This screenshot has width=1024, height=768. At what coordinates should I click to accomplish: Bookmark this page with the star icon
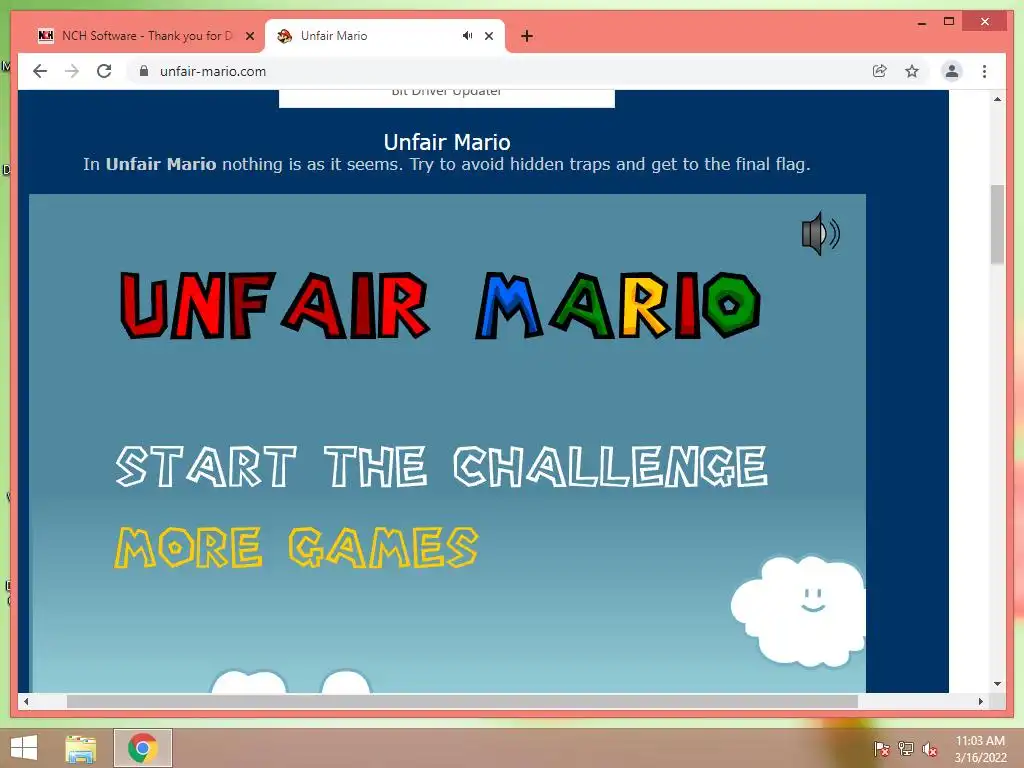click(912, 71)
